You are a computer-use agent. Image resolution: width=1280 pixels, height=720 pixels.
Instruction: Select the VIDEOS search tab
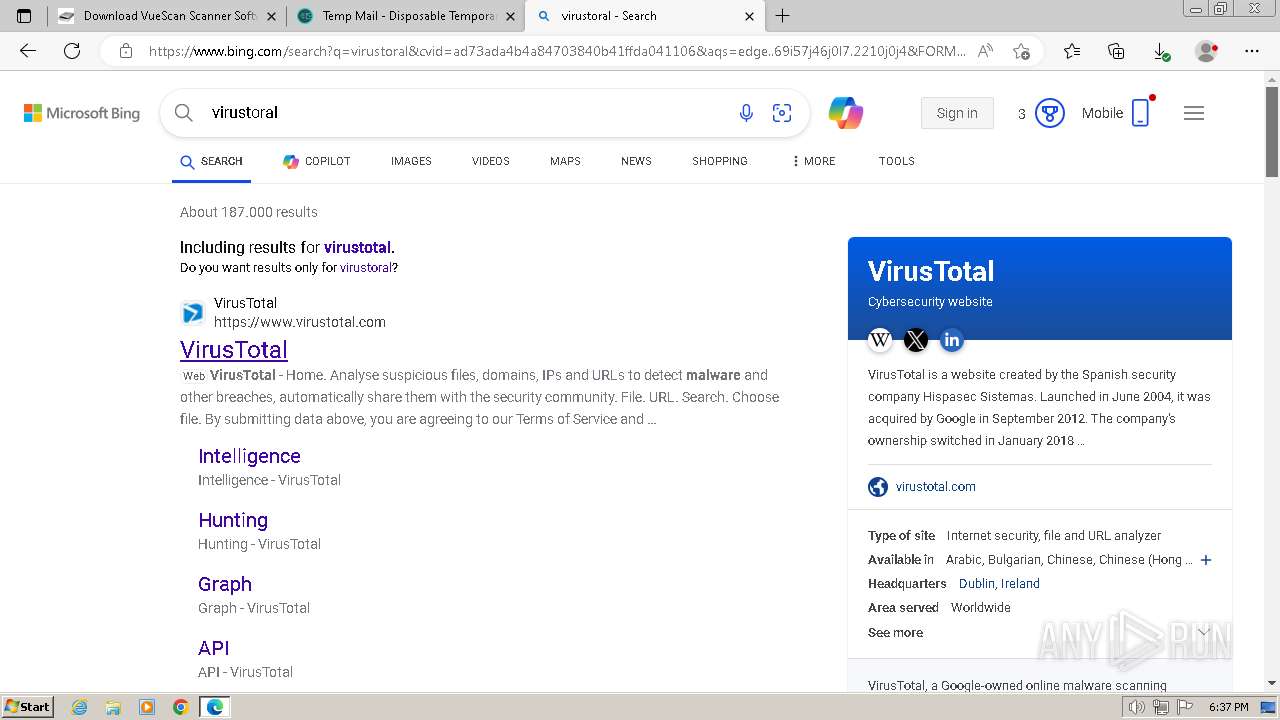pyautogui.click(x=491, y=161)
